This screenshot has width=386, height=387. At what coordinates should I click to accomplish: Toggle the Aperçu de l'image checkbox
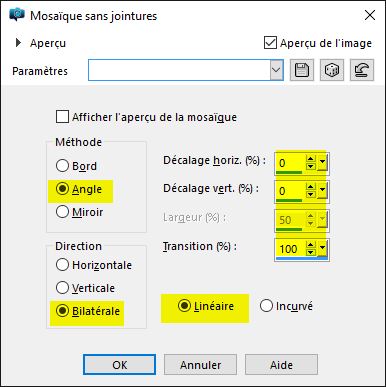tap(270, 43)
